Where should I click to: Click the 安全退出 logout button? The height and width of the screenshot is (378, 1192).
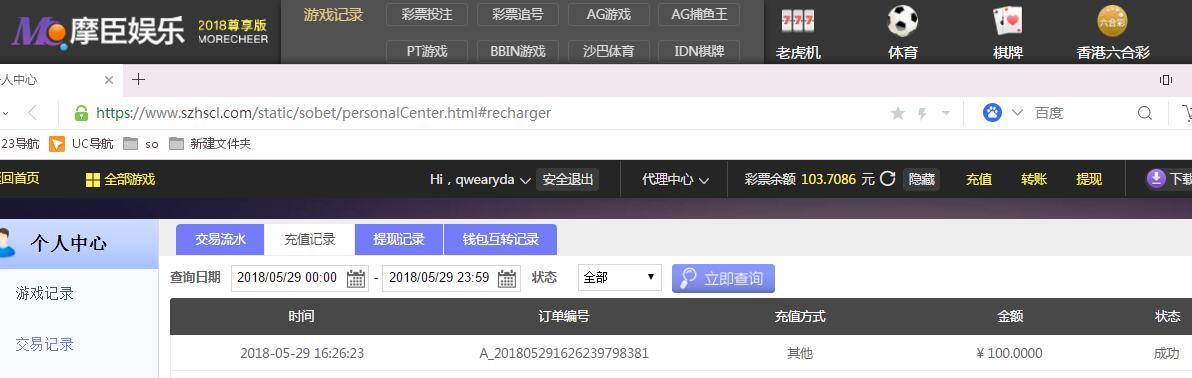pos(567,179)
